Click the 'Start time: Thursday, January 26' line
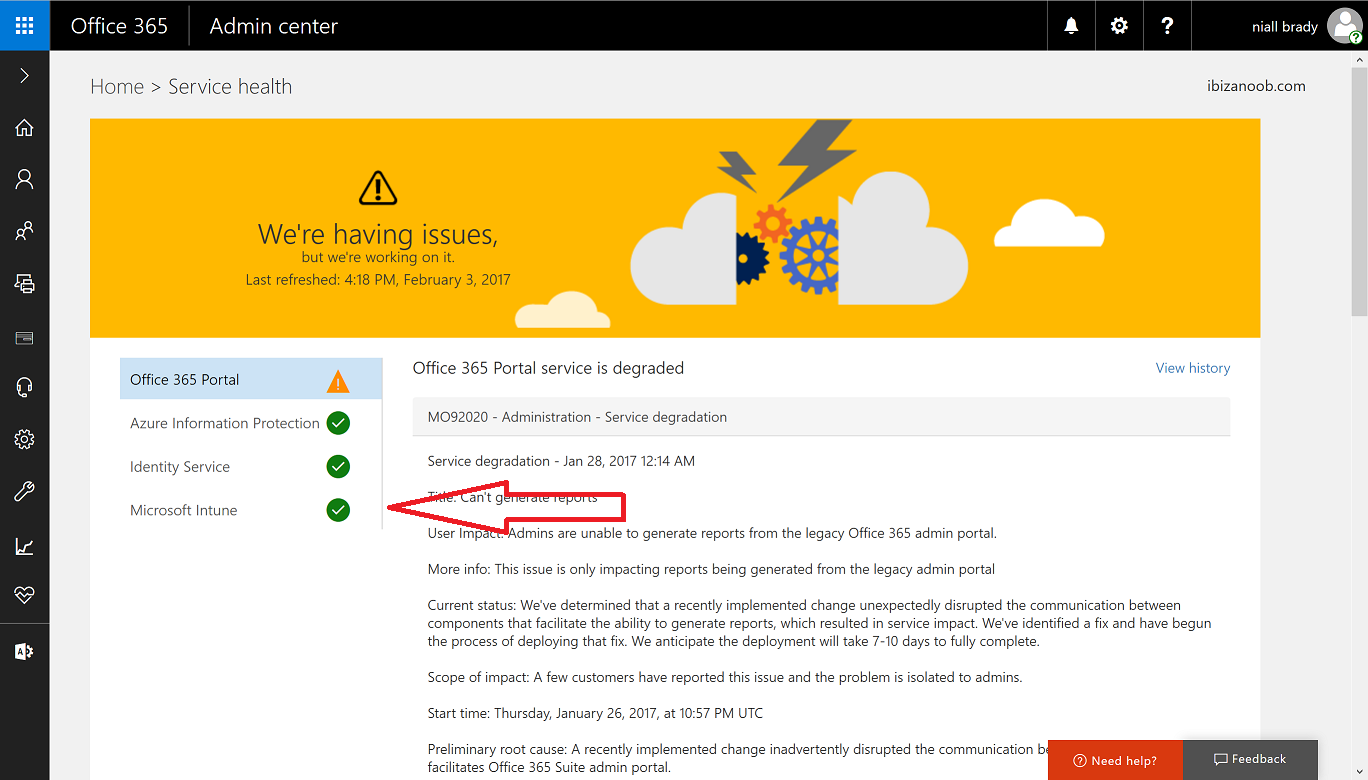Screen dimensions: 1368x780 pos(595,713)
